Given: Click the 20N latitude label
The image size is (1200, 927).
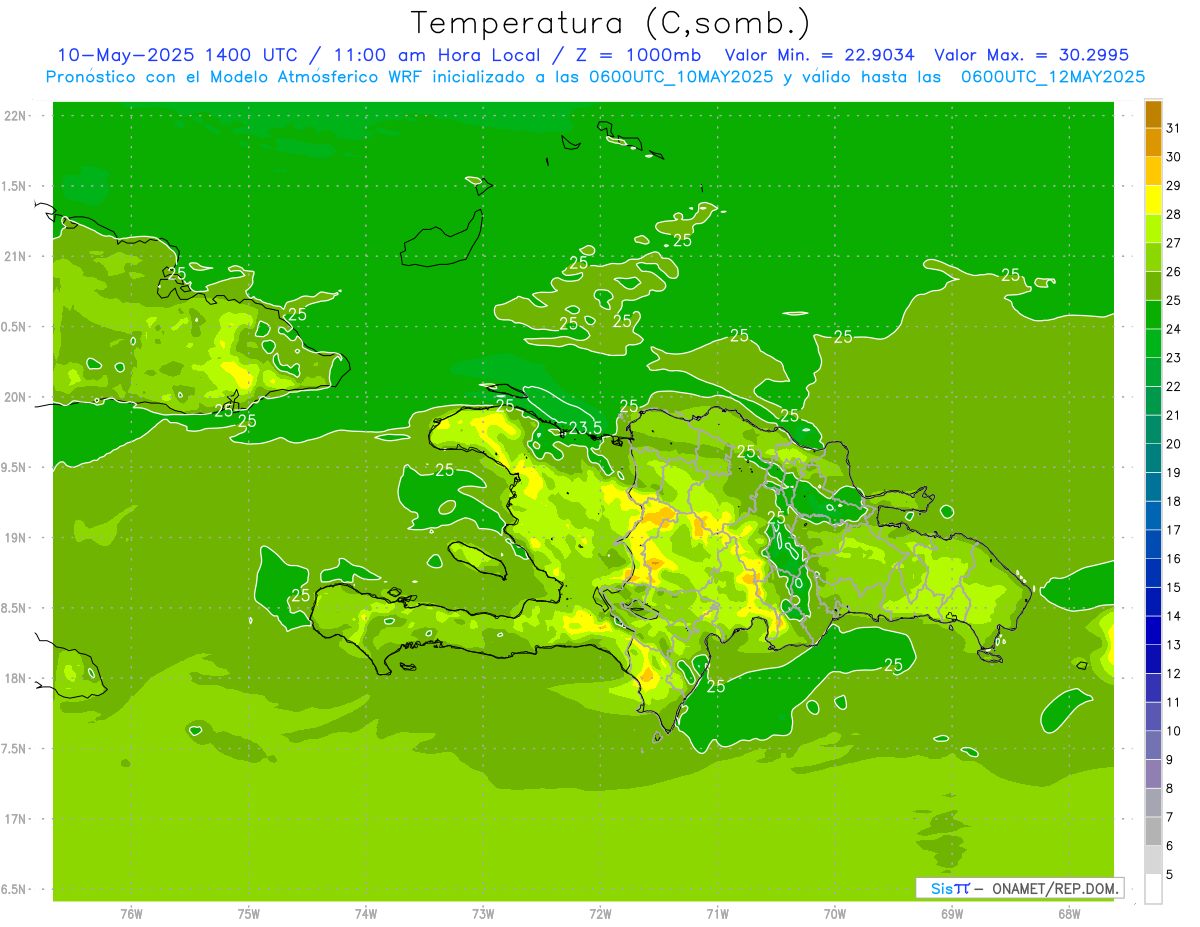Looking at the screenshot, I should (x=17, y=397).
